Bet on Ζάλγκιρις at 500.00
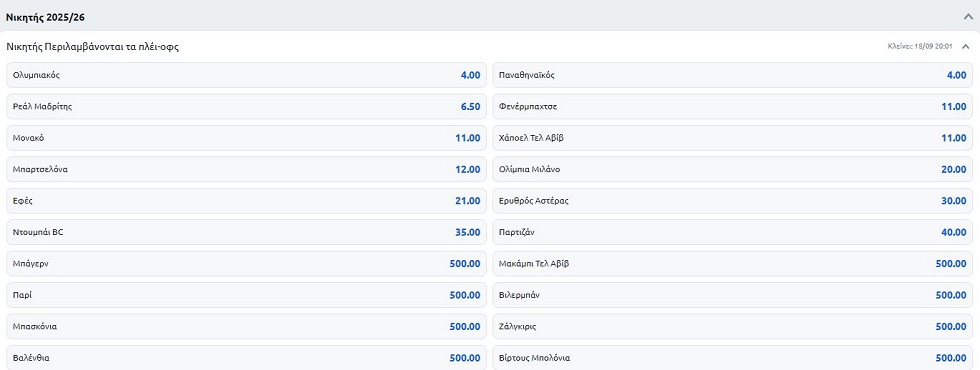Viewport: 980px width, 370px height. pyautogui.click(x=732, y=326)
